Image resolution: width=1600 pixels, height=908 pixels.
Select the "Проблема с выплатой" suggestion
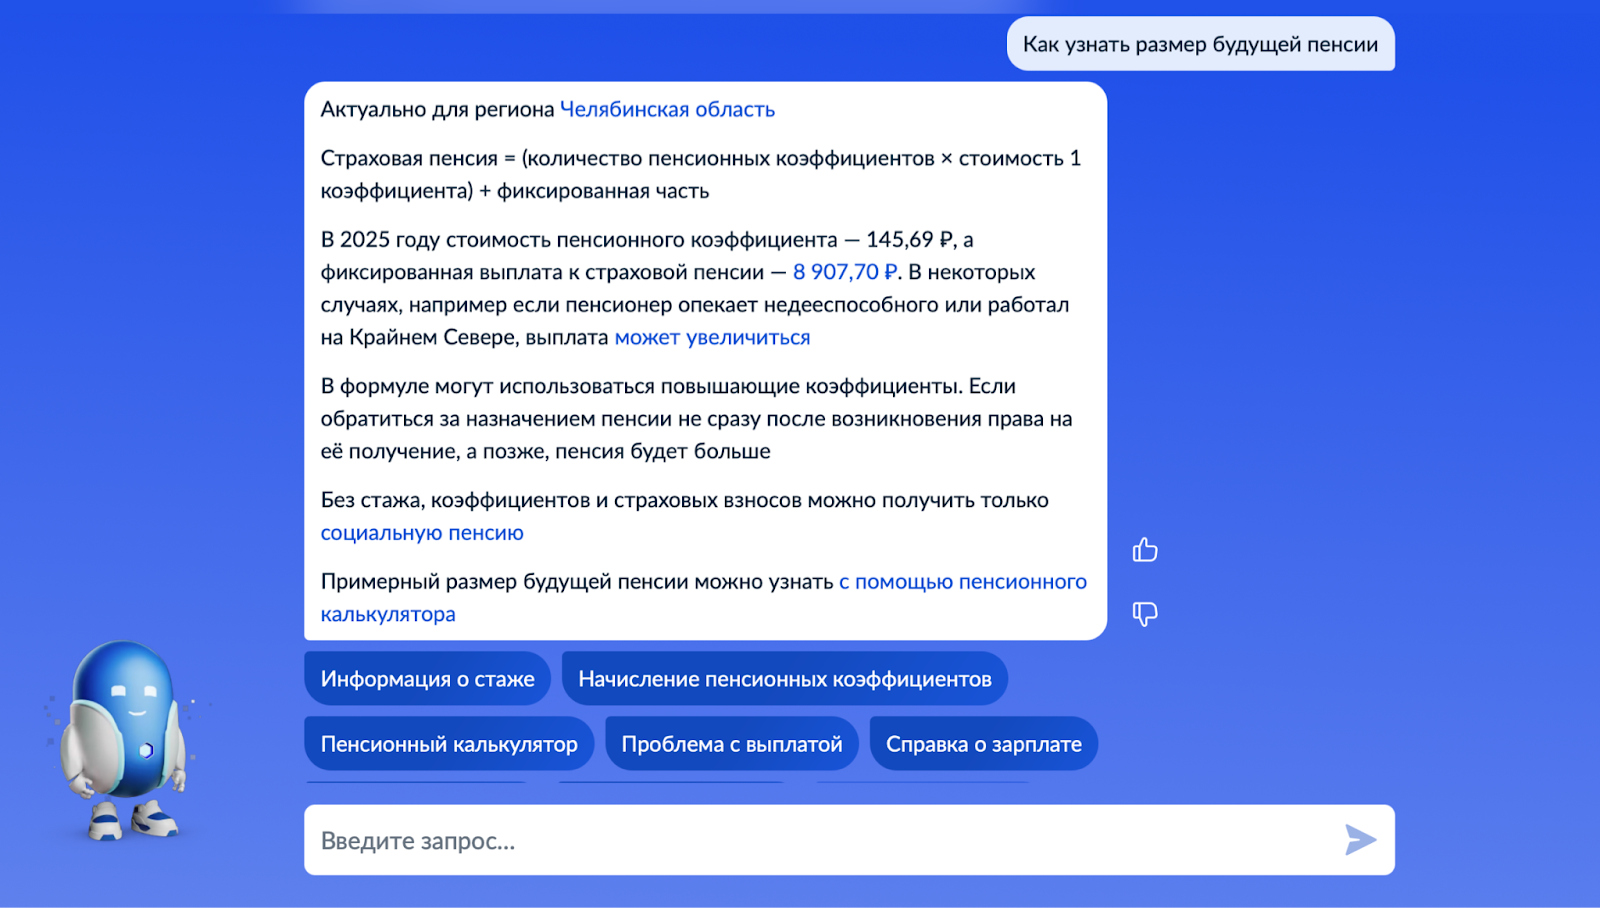pyautogui.click(x=731, y=744)
